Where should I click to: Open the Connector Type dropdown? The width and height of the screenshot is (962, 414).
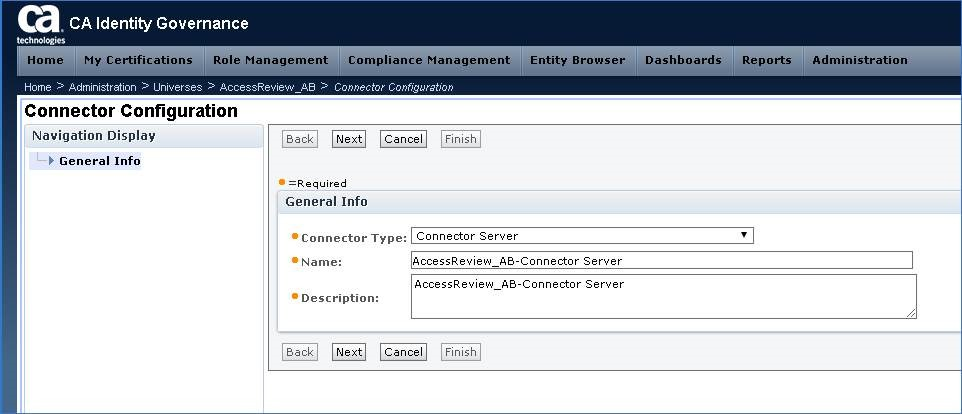(x=582, y=236)
